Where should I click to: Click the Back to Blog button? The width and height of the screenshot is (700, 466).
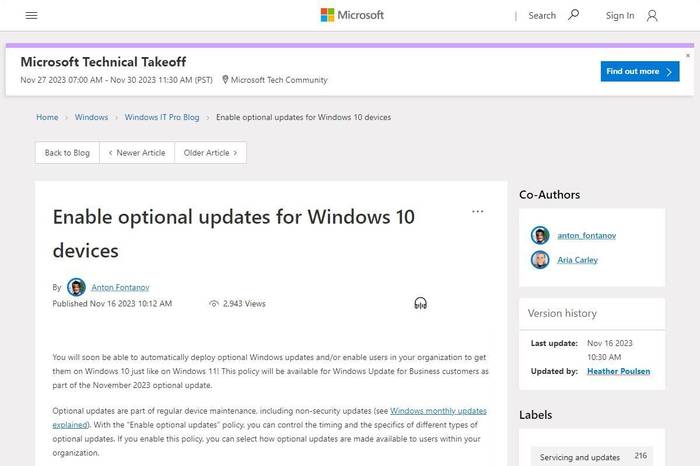click(67, 153)
